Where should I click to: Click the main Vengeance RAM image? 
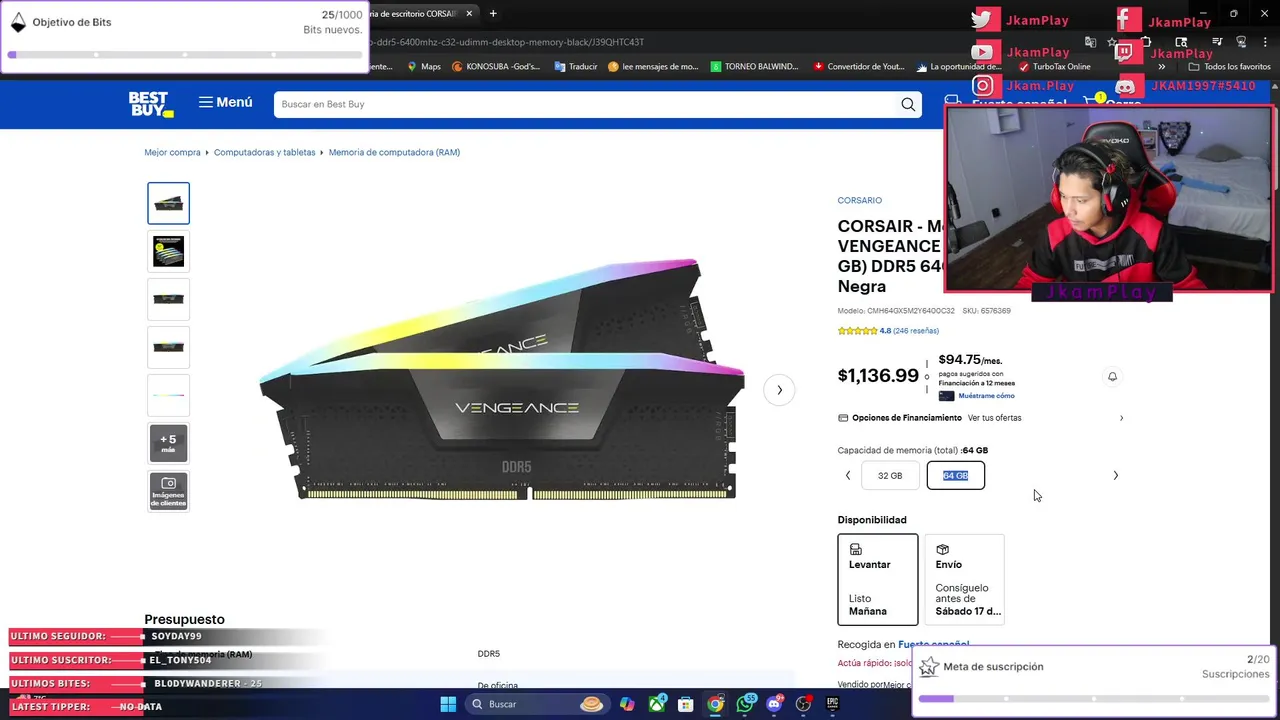[x=503, y=380]
